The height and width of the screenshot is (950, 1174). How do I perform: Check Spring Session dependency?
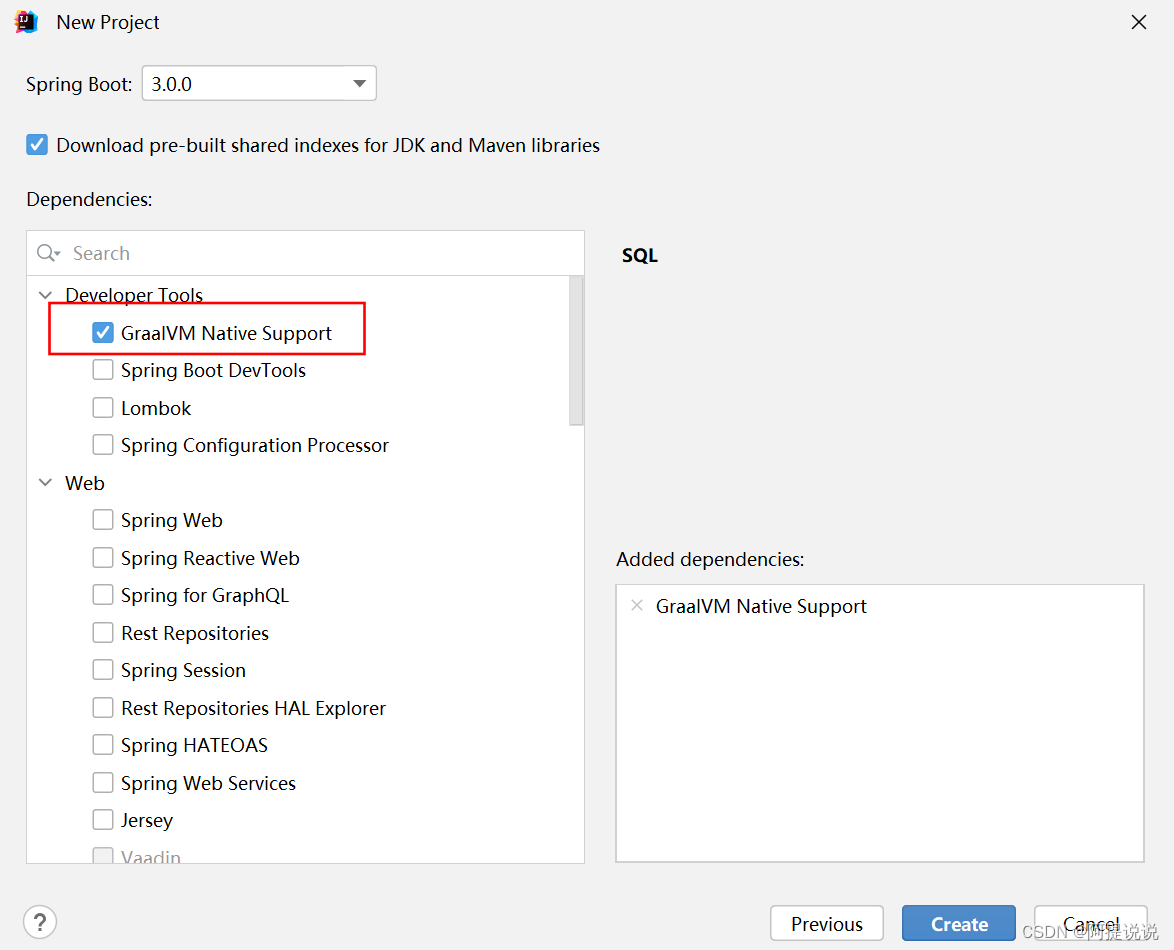pyautogui.click(x=103, y=670)
